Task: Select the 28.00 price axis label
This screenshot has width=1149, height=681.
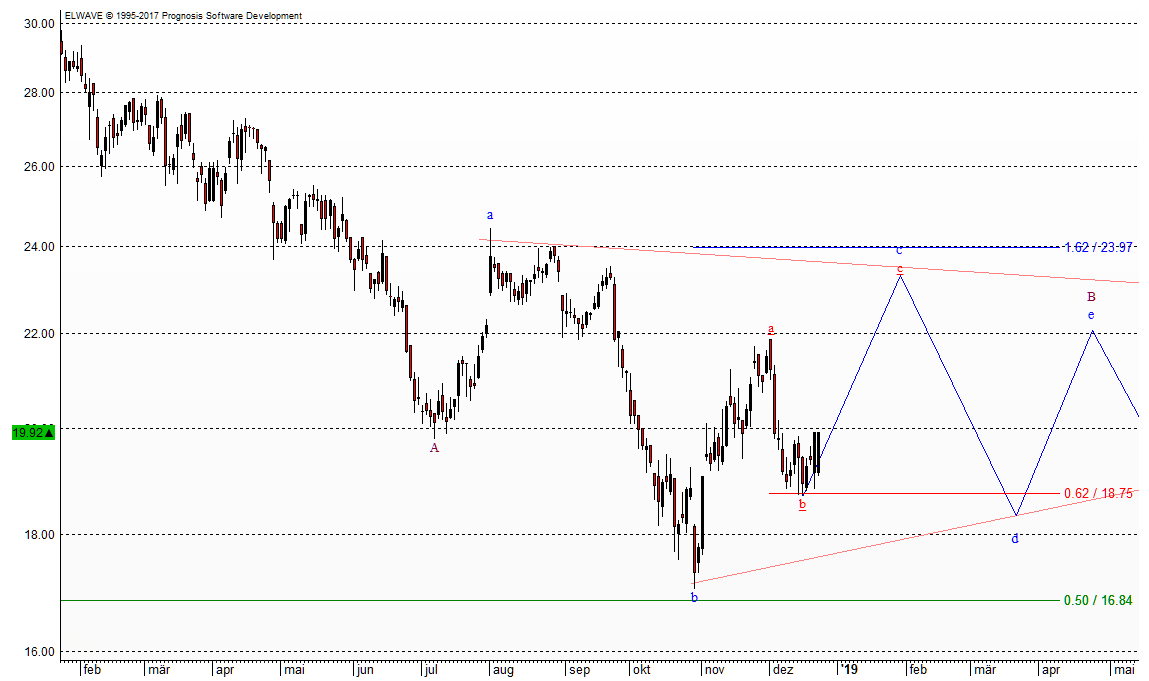Action: coord(40,92)
